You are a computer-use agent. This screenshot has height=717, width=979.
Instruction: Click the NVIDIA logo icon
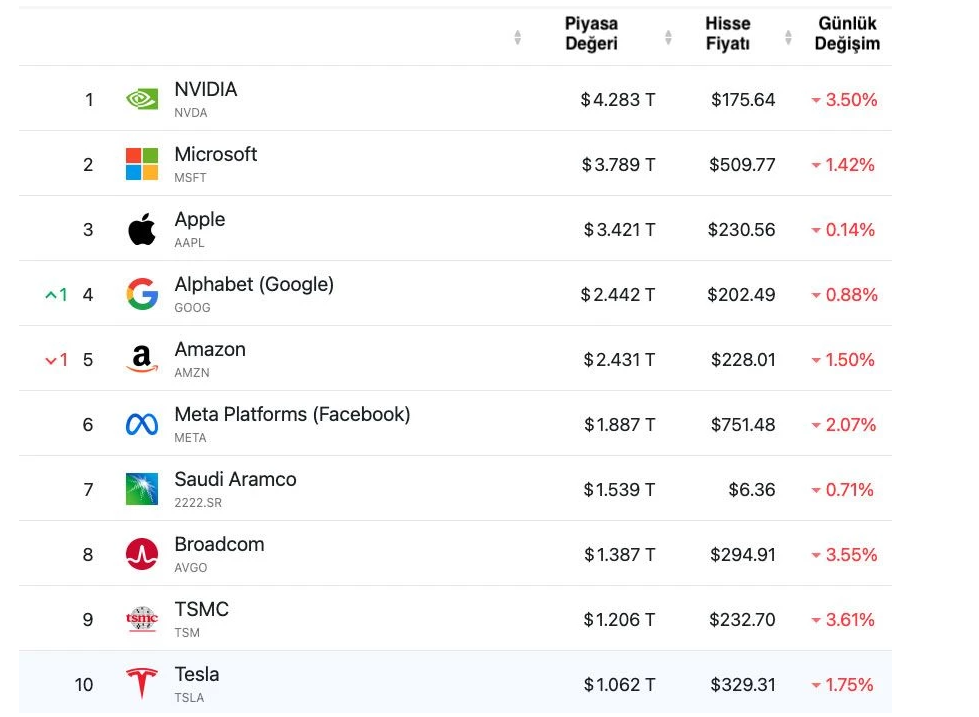point(142,99)
